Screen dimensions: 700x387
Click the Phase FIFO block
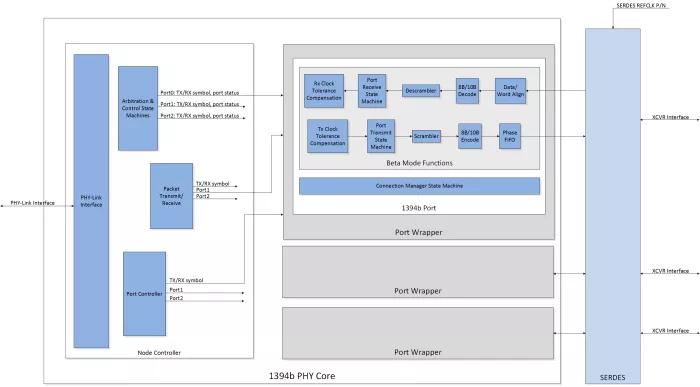coord(510,136)
